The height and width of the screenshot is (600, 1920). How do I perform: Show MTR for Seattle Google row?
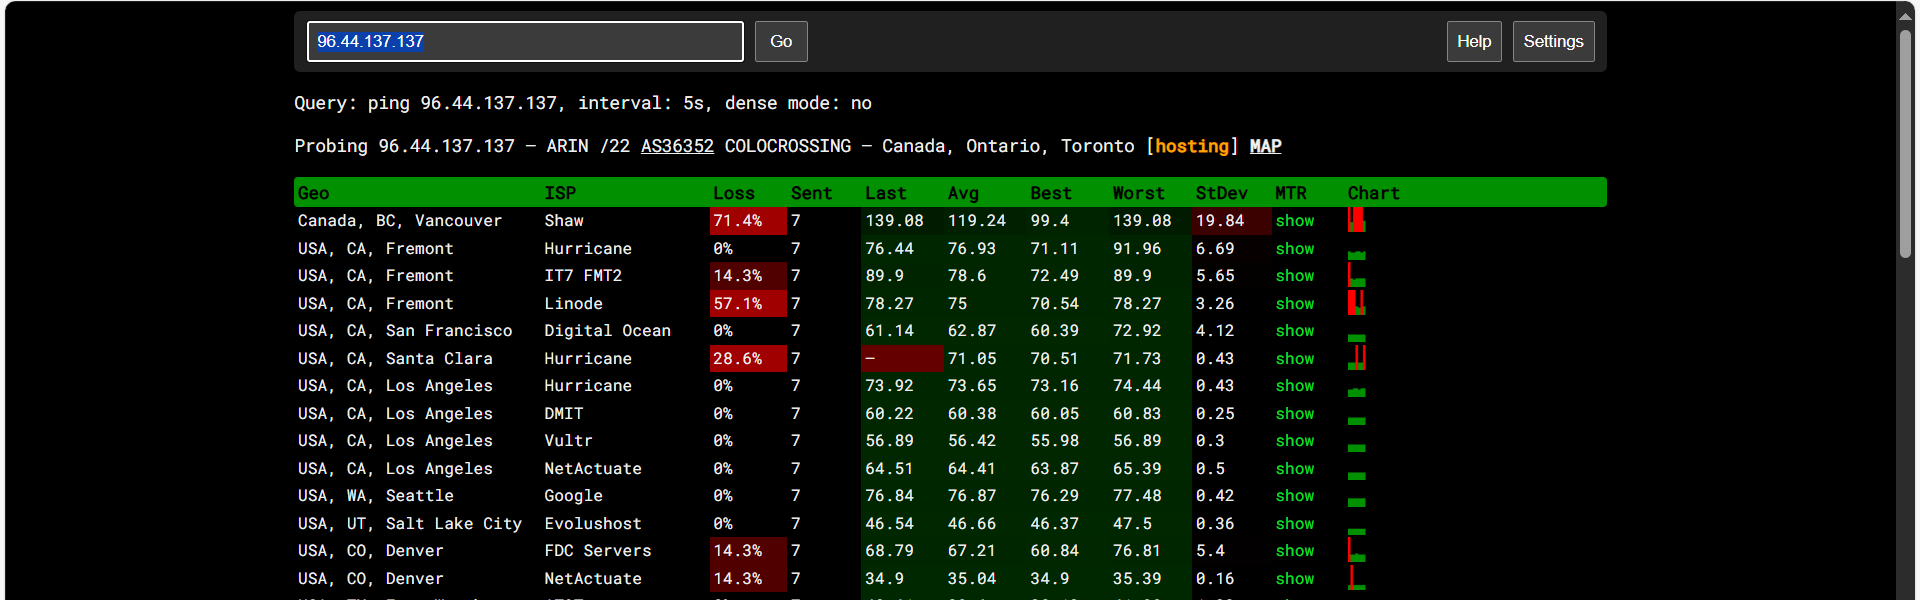pos(1294,496)
